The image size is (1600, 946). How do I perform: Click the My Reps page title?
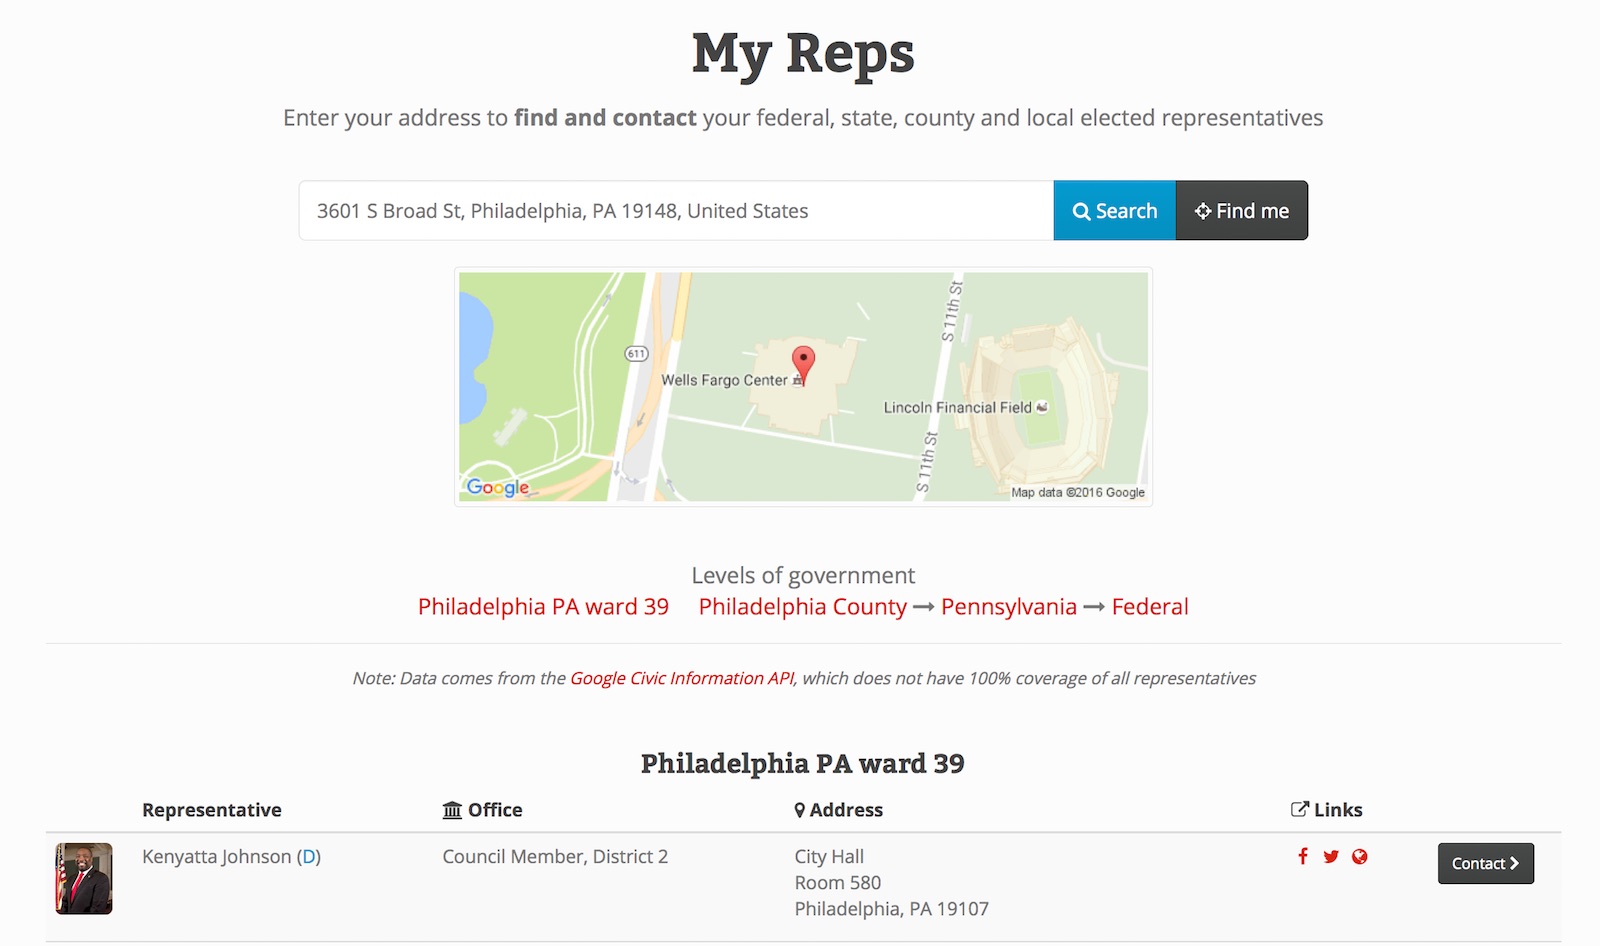[803, 54]
